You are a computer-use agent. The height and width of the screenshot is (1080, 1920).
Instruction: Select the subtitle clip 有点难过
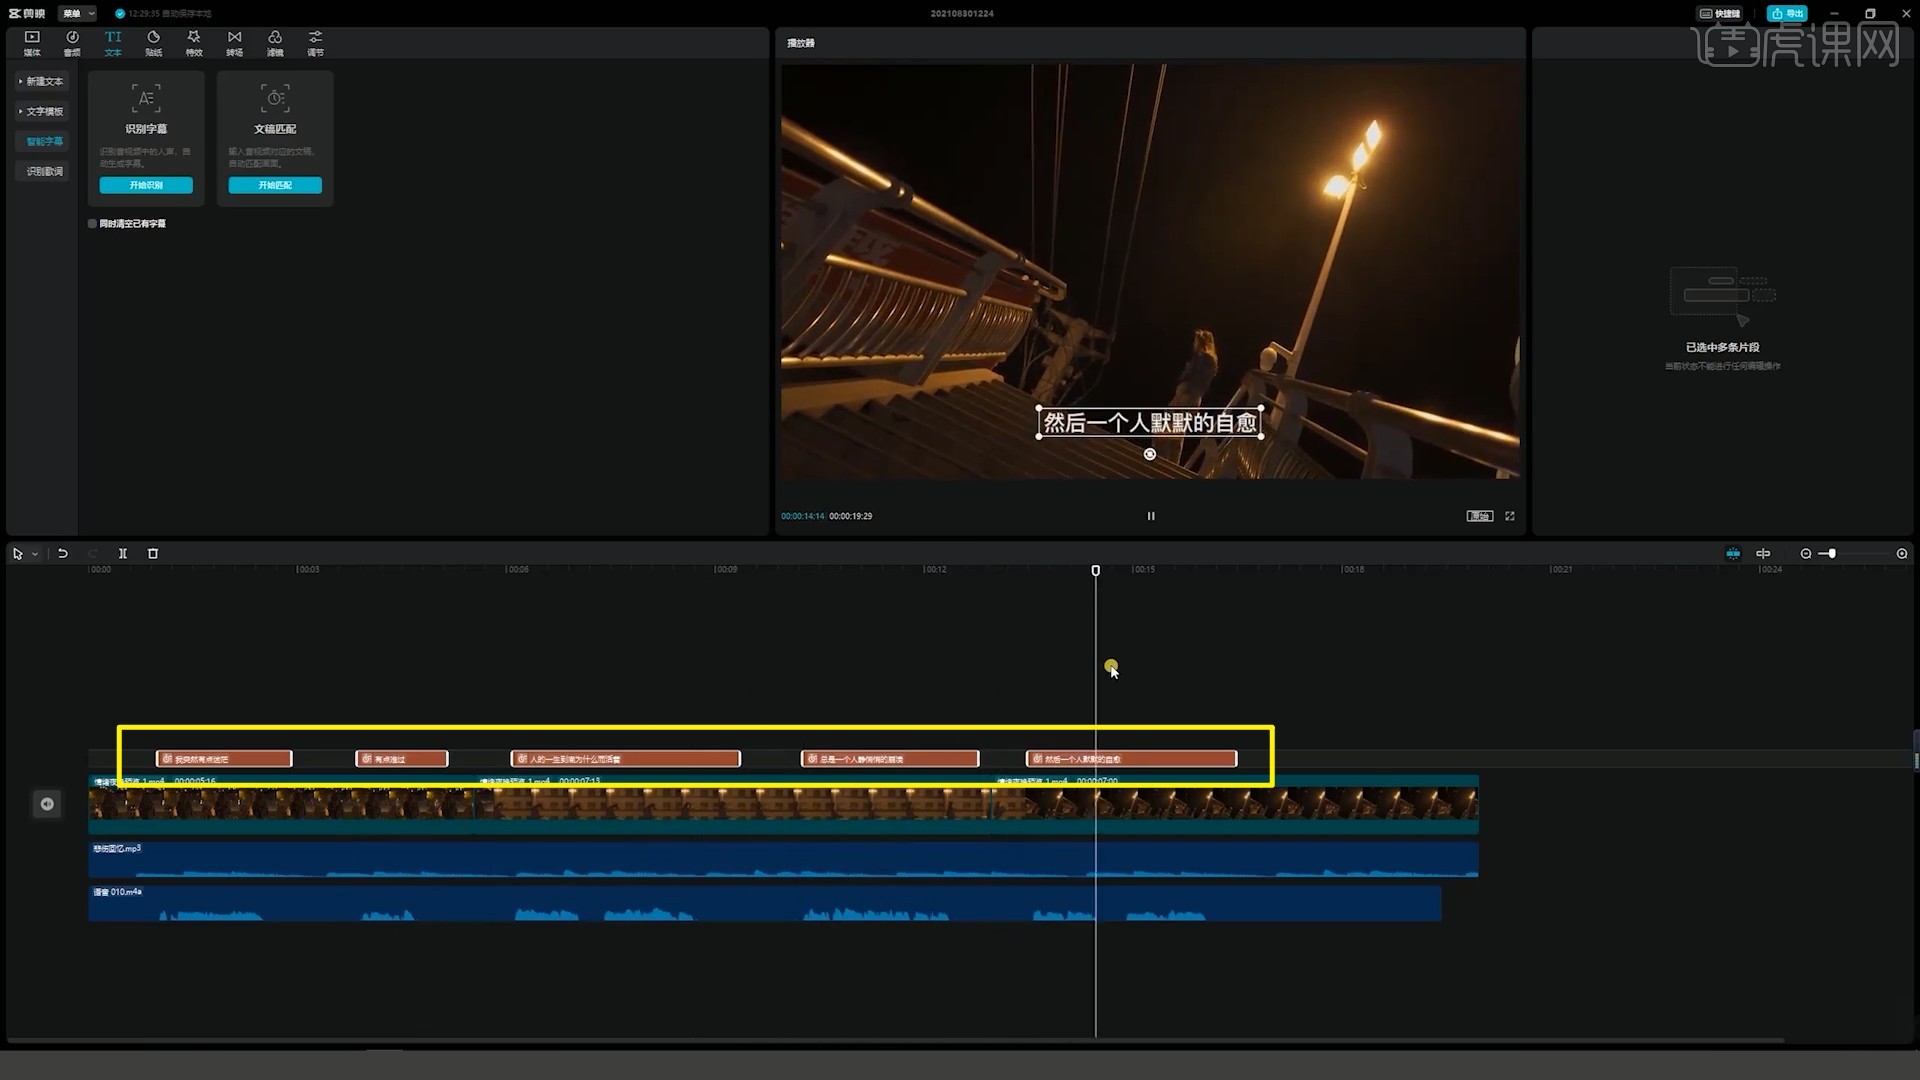click(x=402, y=759)
